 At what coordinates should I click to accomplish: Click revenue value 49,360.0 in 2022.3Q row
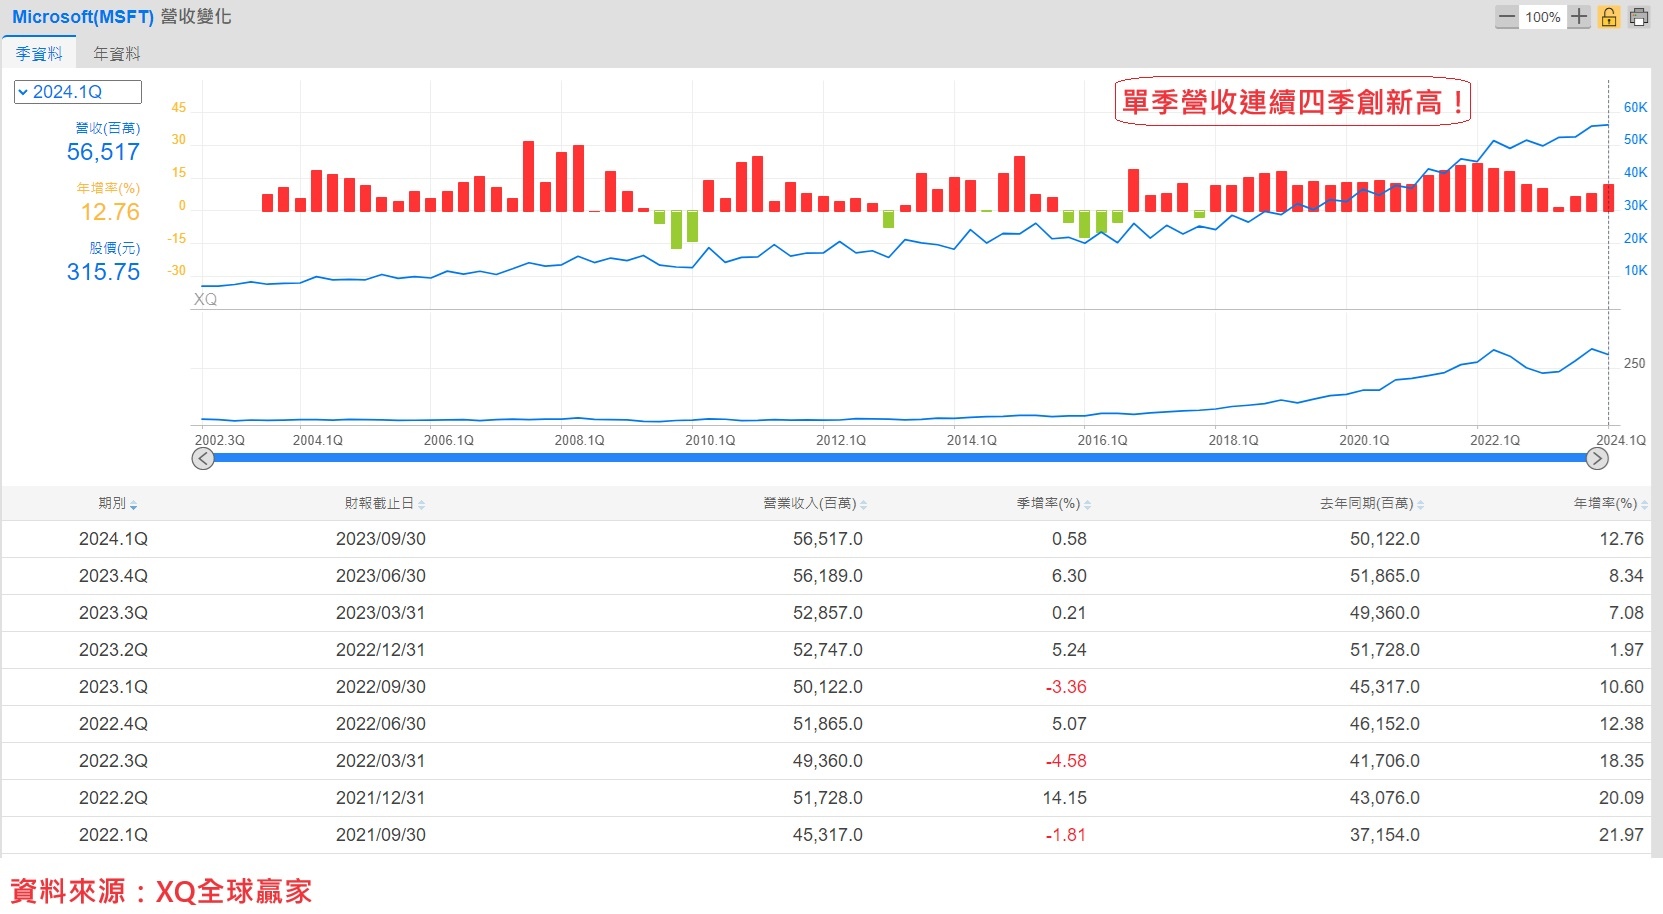click(828, 761)
